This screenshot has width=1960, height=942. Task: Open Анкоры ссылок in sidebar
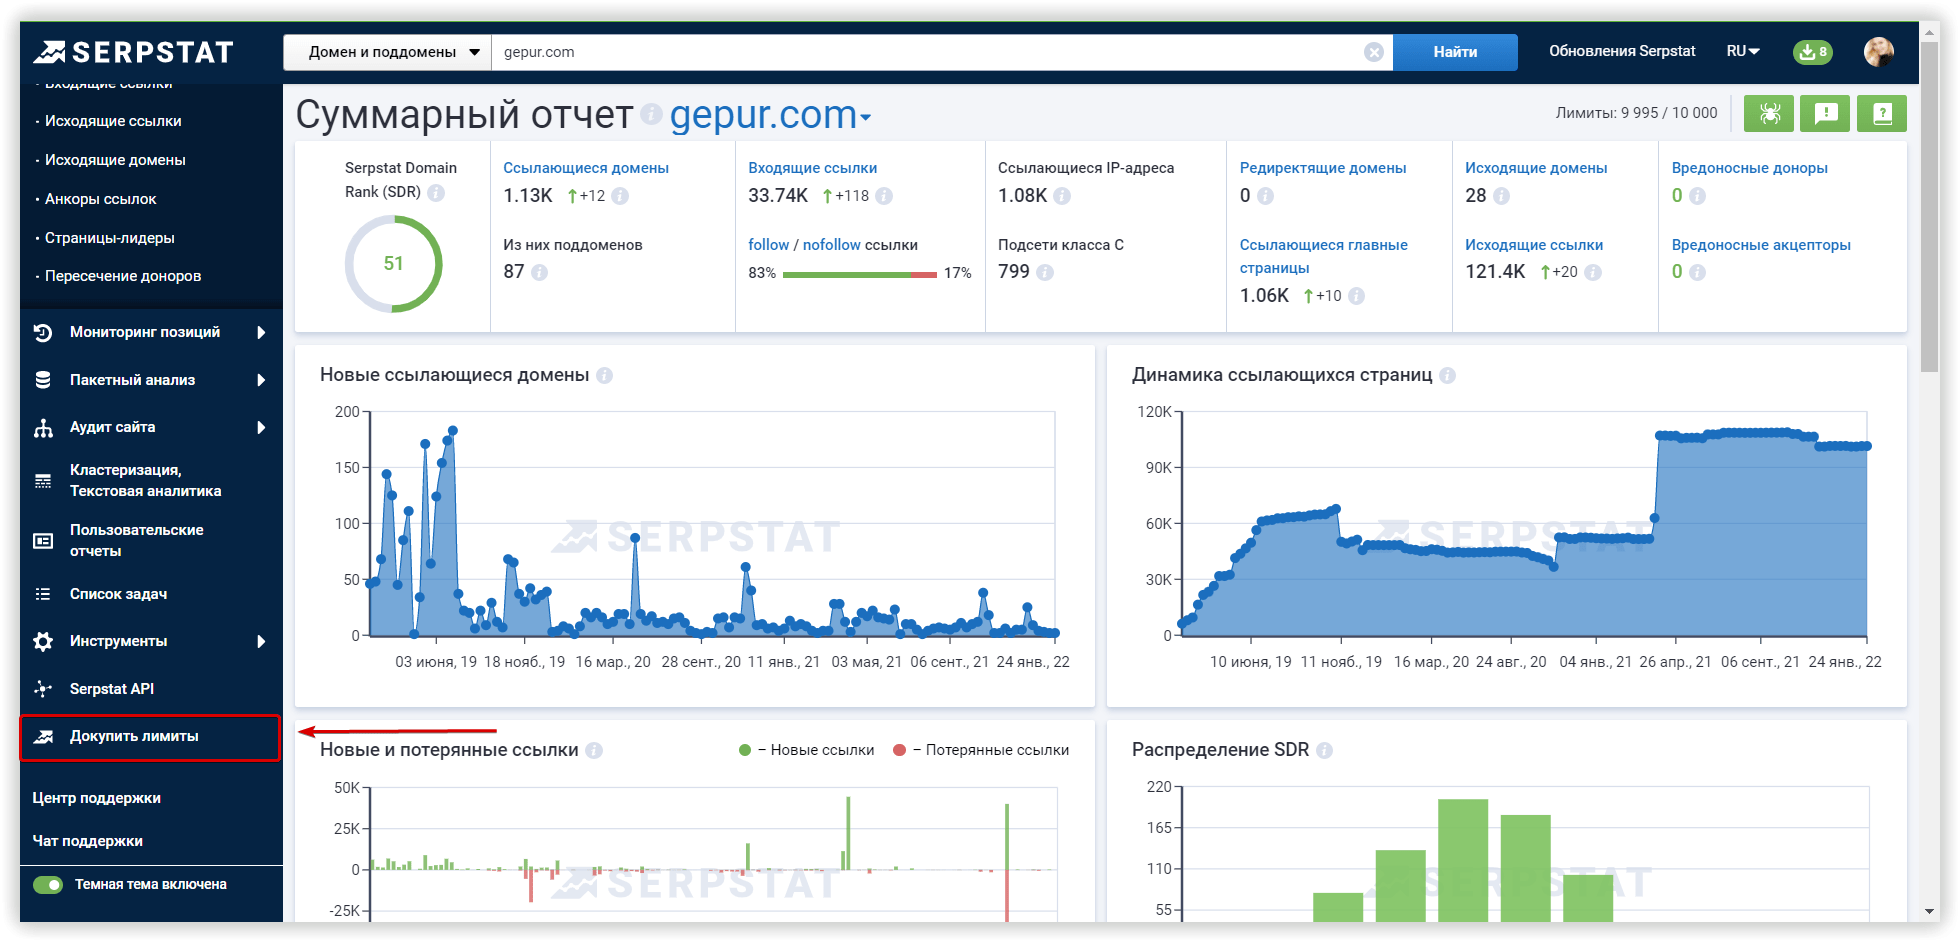point(101,199)
